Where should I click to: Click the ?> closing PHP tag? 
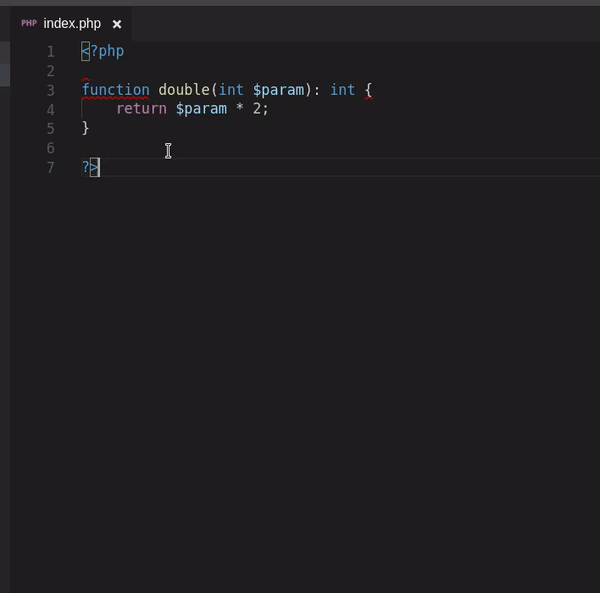tap(90, 168)
